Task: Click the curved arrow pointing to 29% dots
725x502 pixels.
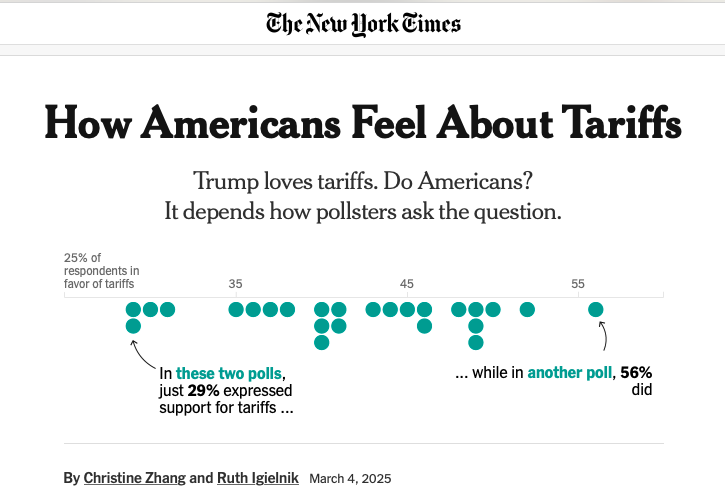Action: [140, 355]
